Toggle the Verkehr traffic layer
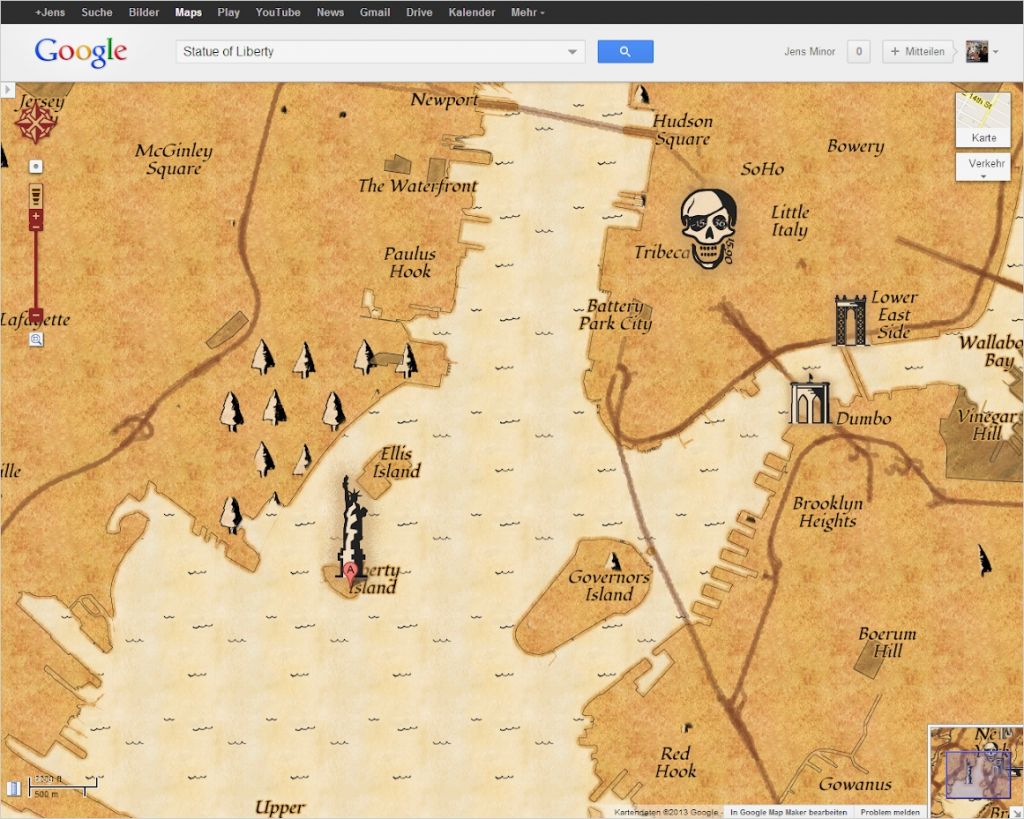Image resolution: width=1024 pixels, height=819 pixels. (x=983, y=167)
